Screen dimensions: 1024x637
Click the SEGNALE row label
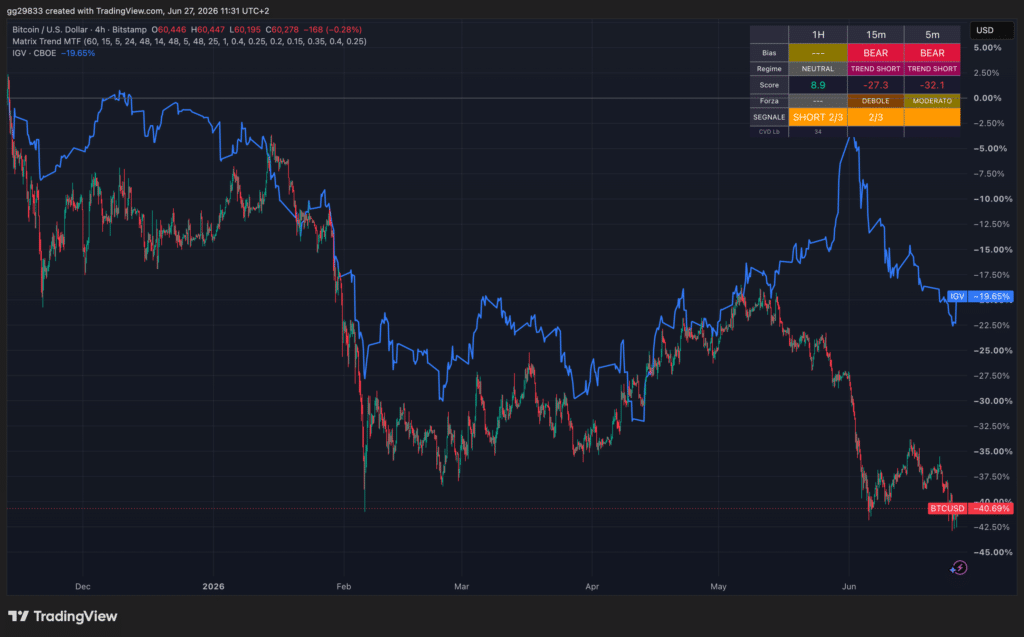click(x=769, y=117)
